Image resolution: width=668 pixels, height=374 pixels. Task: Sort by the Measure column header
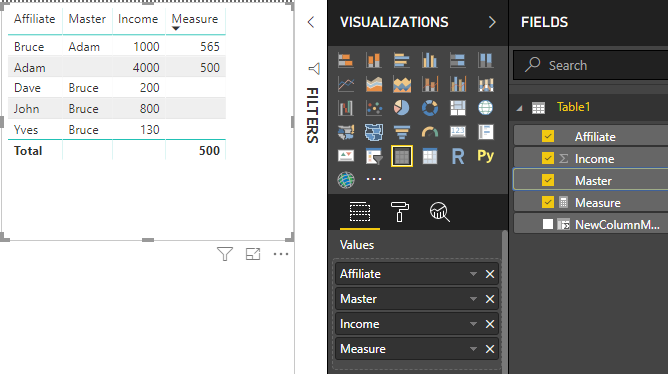coord(195,19)
